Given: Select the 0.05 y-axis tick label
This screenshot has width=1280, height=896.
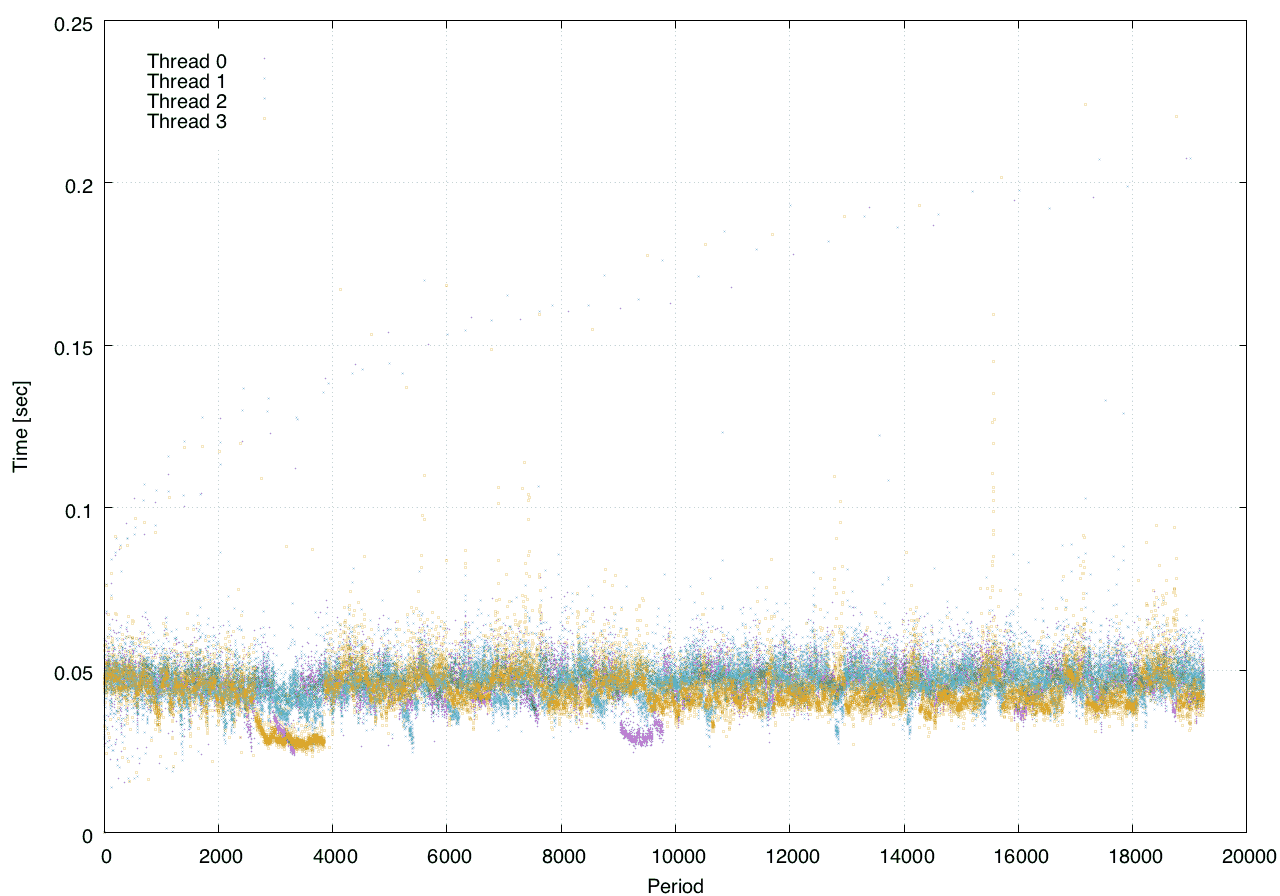Looking at the screenshot, I should tap(70, 671).
